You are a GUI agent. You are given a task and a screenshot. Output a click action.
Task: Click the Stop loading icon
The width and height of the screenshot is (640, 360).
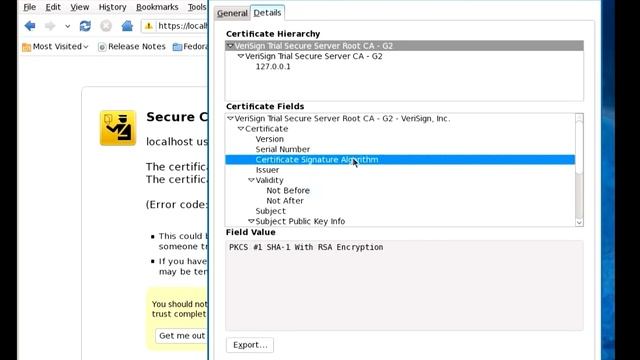click(x=106, y=26)
